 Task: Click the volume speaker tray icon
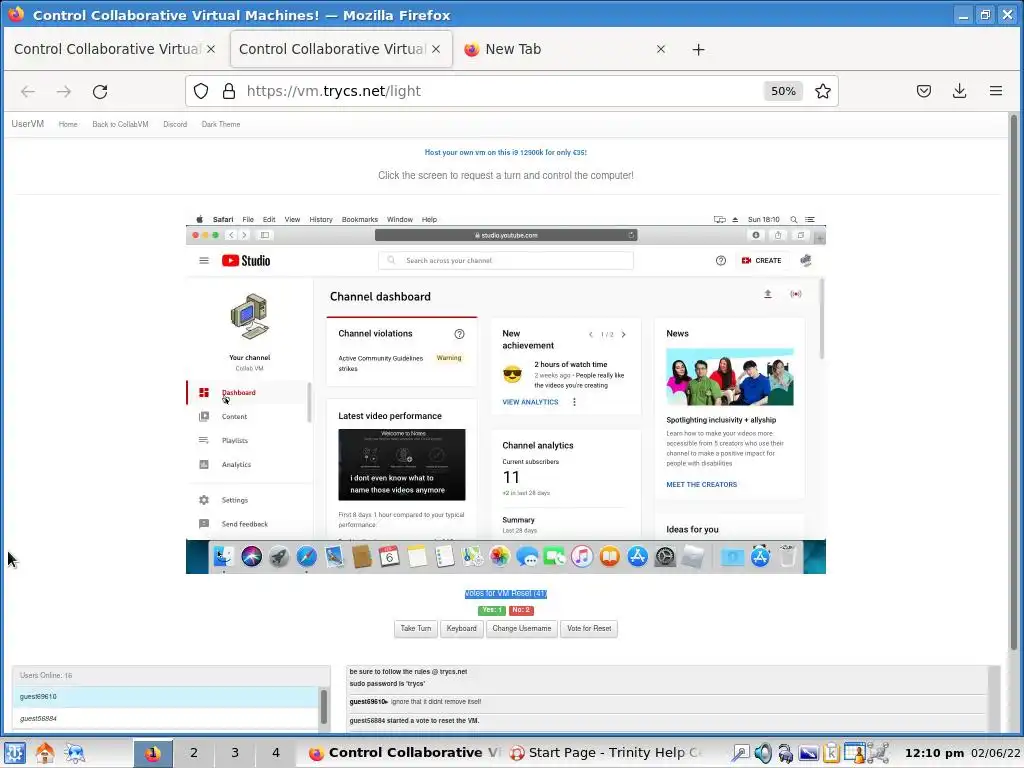(763, 754)
